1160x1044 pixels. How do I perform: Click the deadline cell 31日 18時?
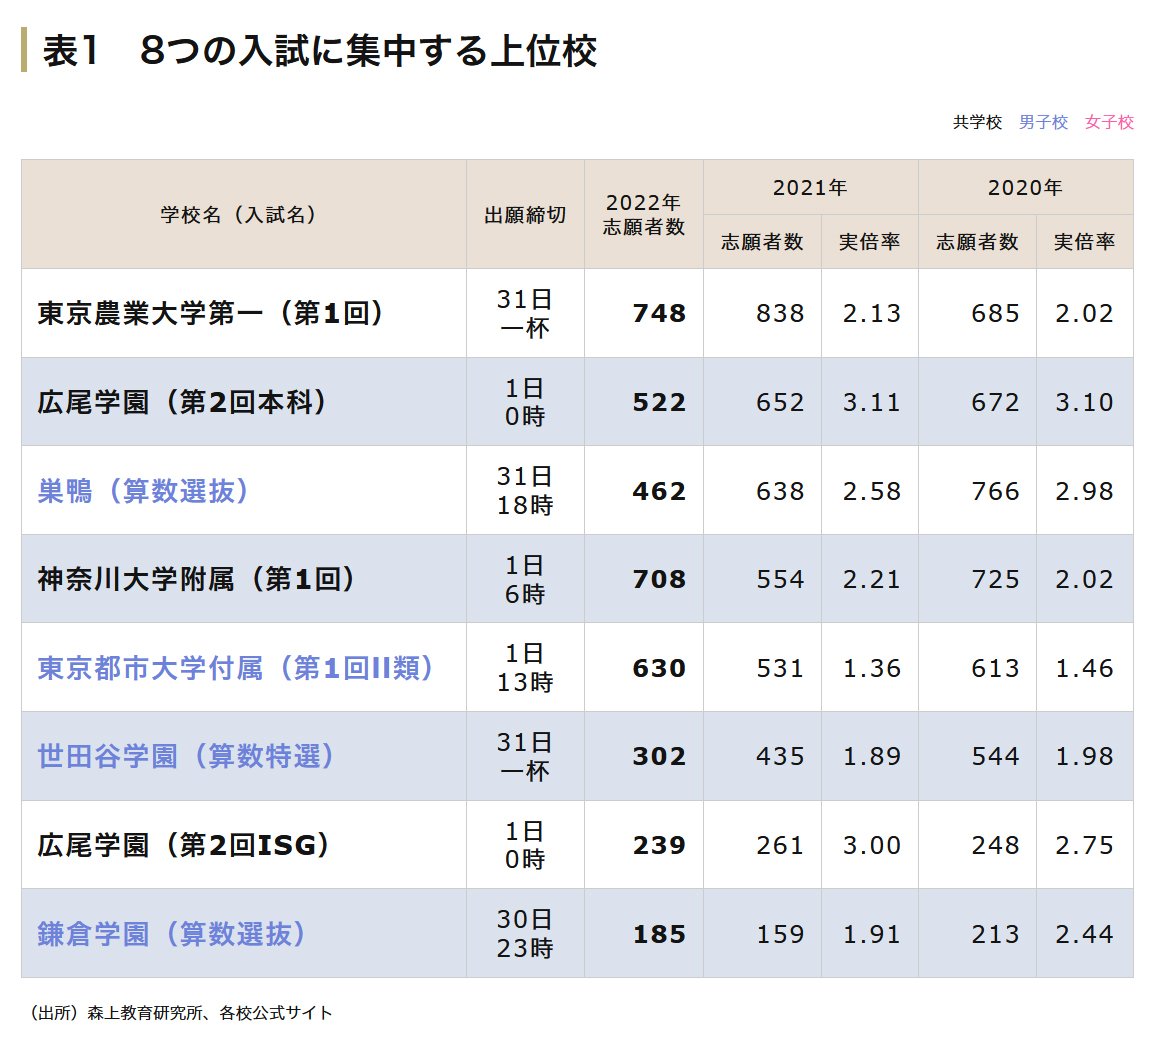tap(525, 491)
